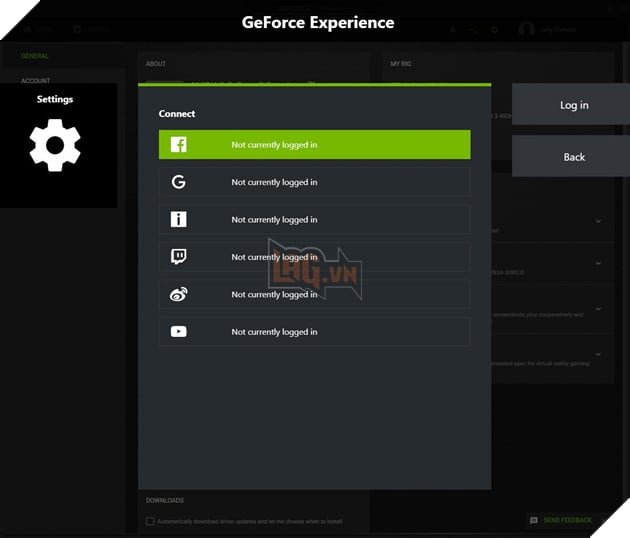Image resolution: width=630 pixels, height=538 pixels.
Task: Toggle automatically download driver updates checkbox
Action: [x=150, y=521]
